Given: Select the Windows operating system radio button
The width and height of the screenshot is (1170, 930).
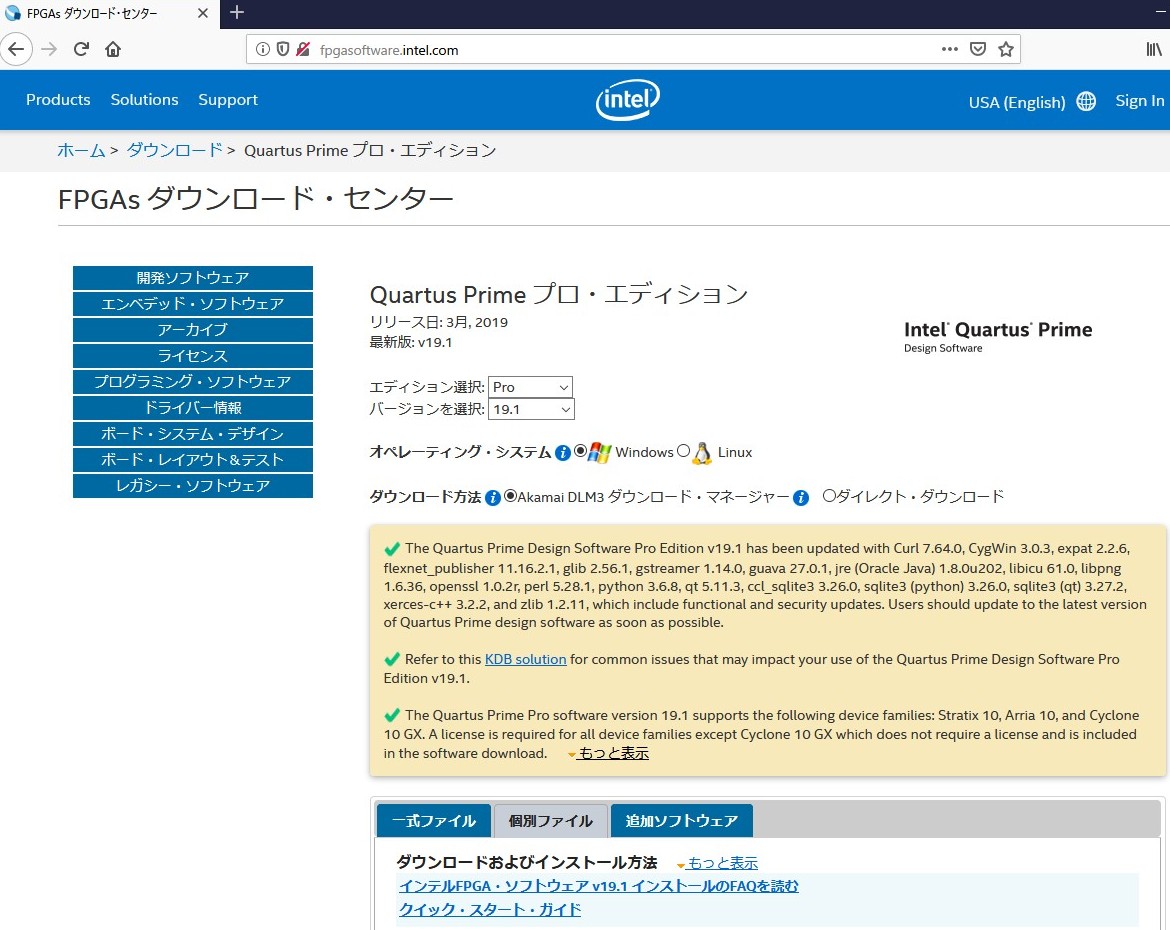Looking at the screenshot, I should 580,451.
